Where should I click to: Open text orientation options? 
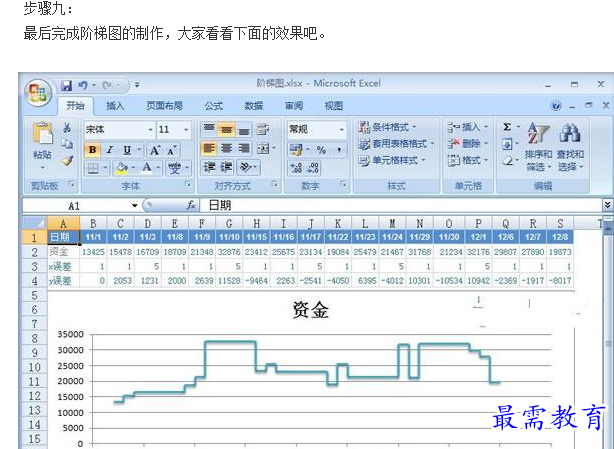(246, 168)
